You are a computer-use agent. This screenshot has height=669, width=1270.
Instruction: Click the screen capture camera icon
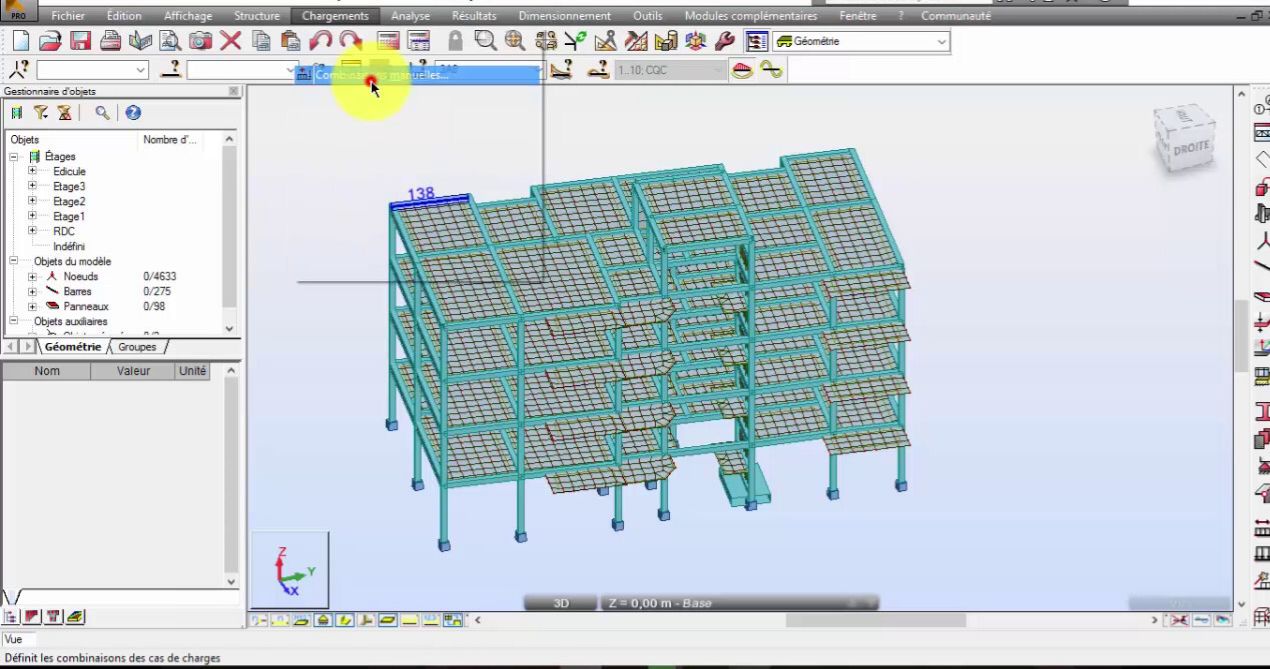coord(200,41)
